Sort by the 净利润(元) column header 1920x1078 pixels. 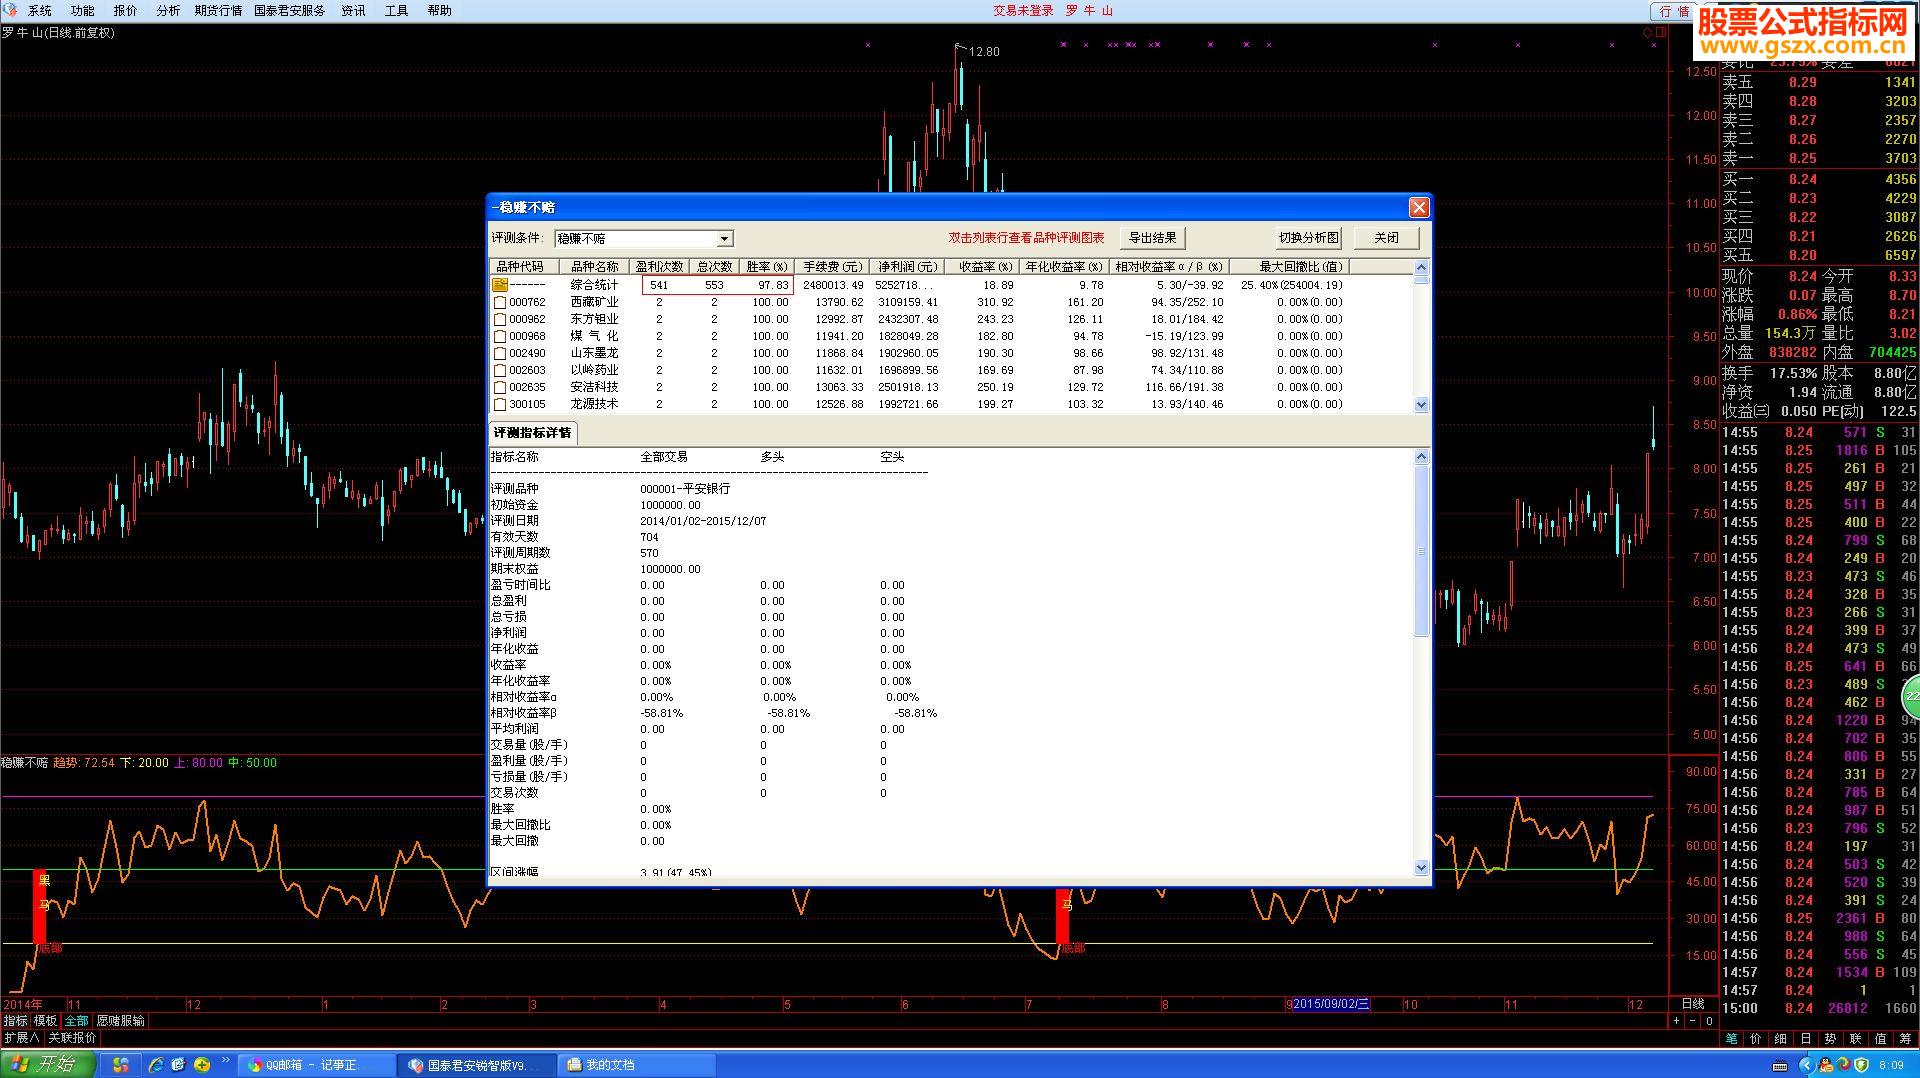[x=908, y=267]
